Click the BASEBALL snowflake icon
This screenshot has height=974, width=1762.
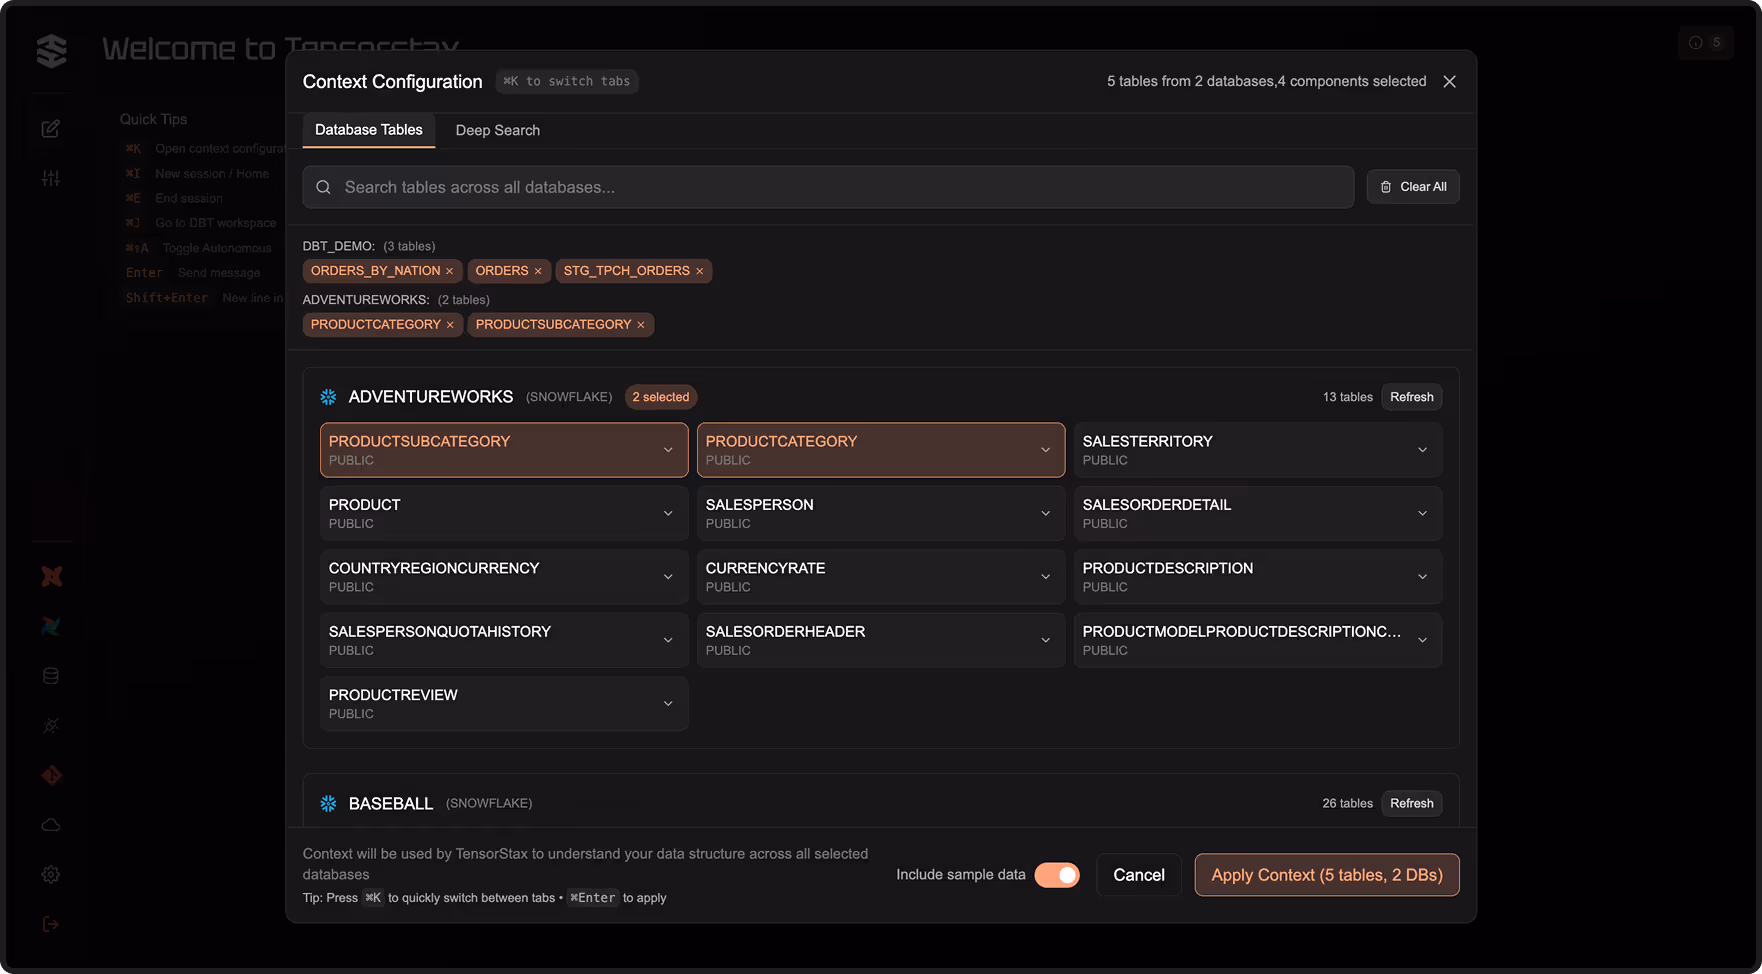pyautogui.click(x=328, y=803)
